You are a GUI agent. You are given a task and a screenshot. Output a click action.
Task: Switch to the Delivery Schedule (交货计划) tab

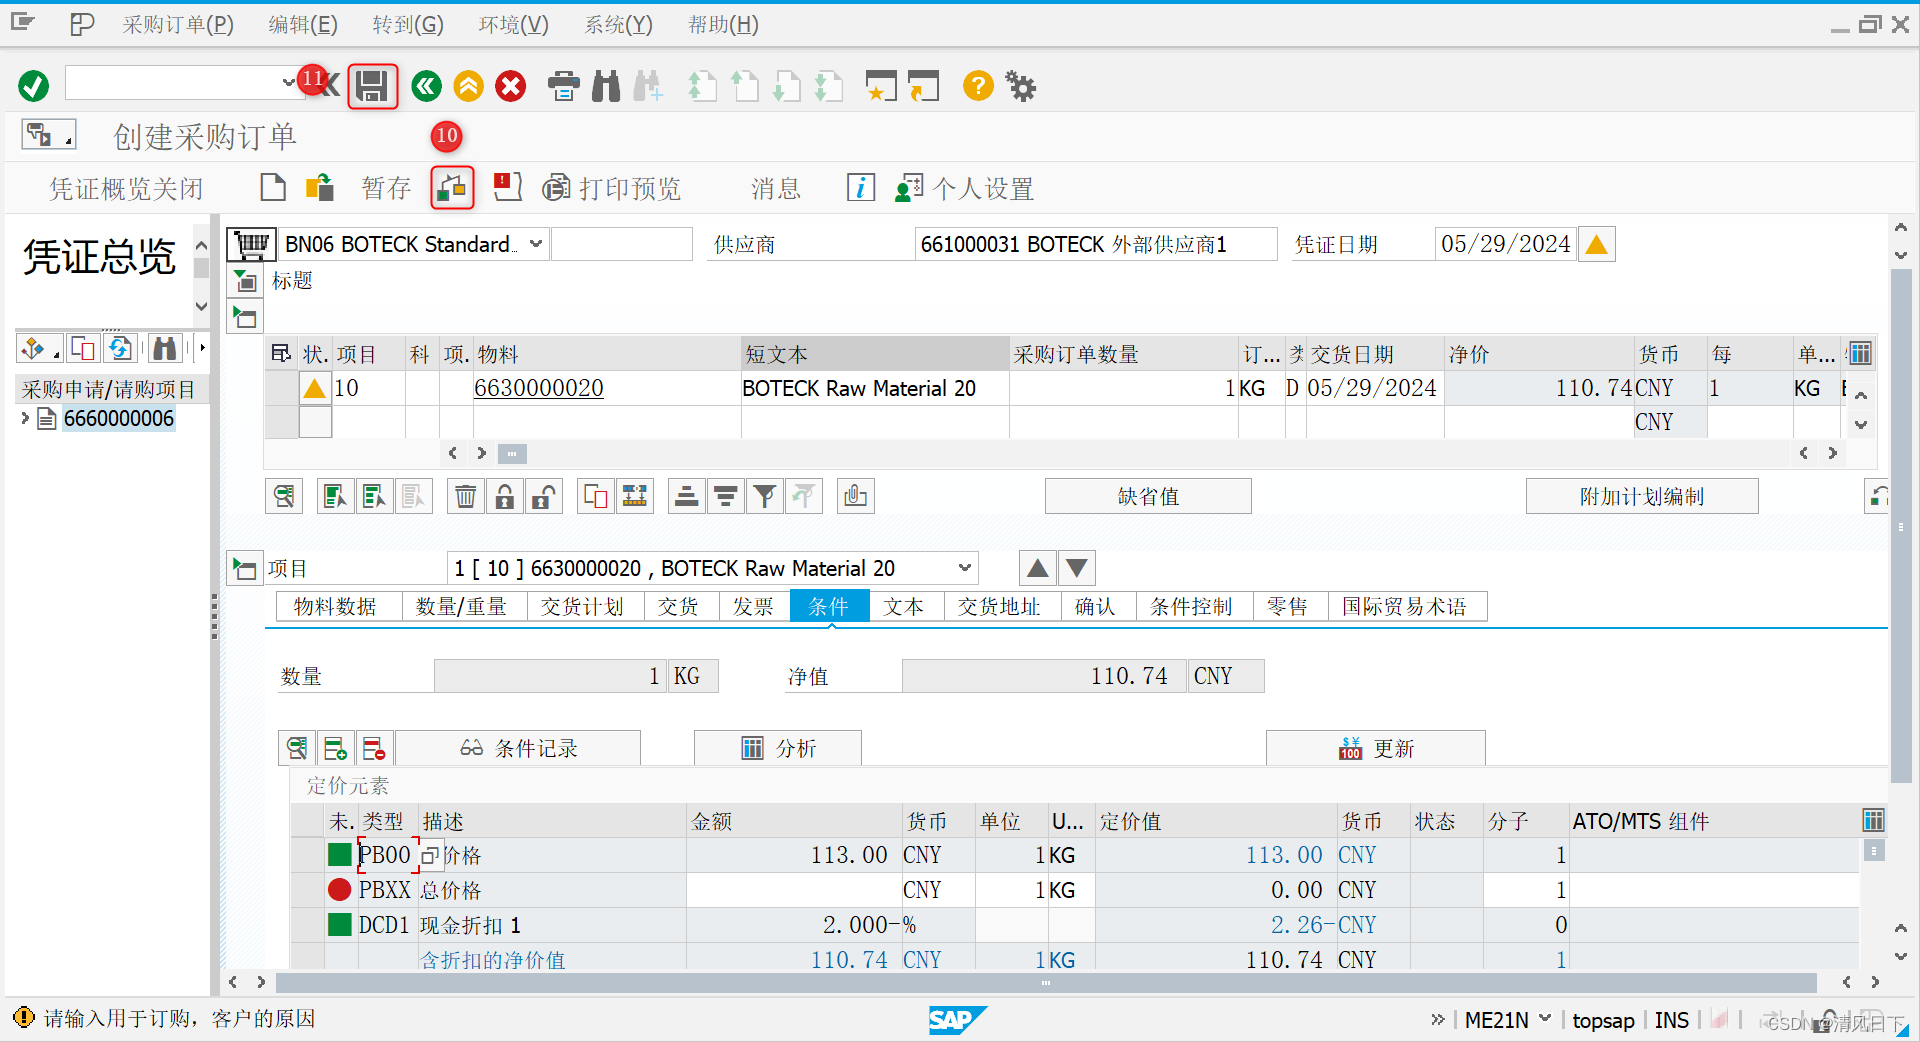click(583, 606)
